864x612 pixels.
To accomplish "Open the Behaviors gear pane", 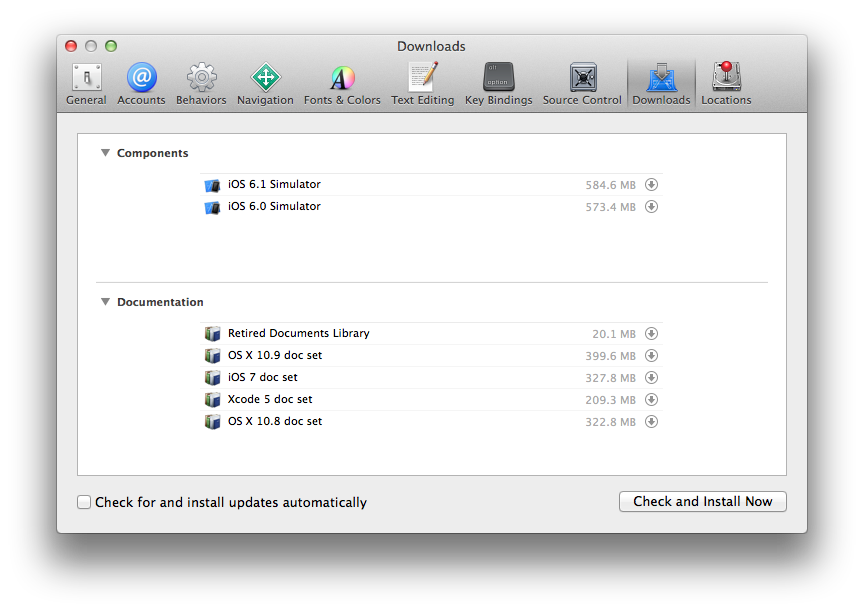I will (201, 84).
